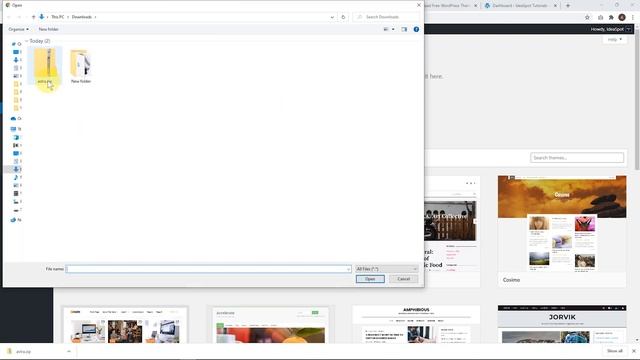Click This PC in the address breadcrumb
This screenshot has height=360, width=640.
pos(58,17)
